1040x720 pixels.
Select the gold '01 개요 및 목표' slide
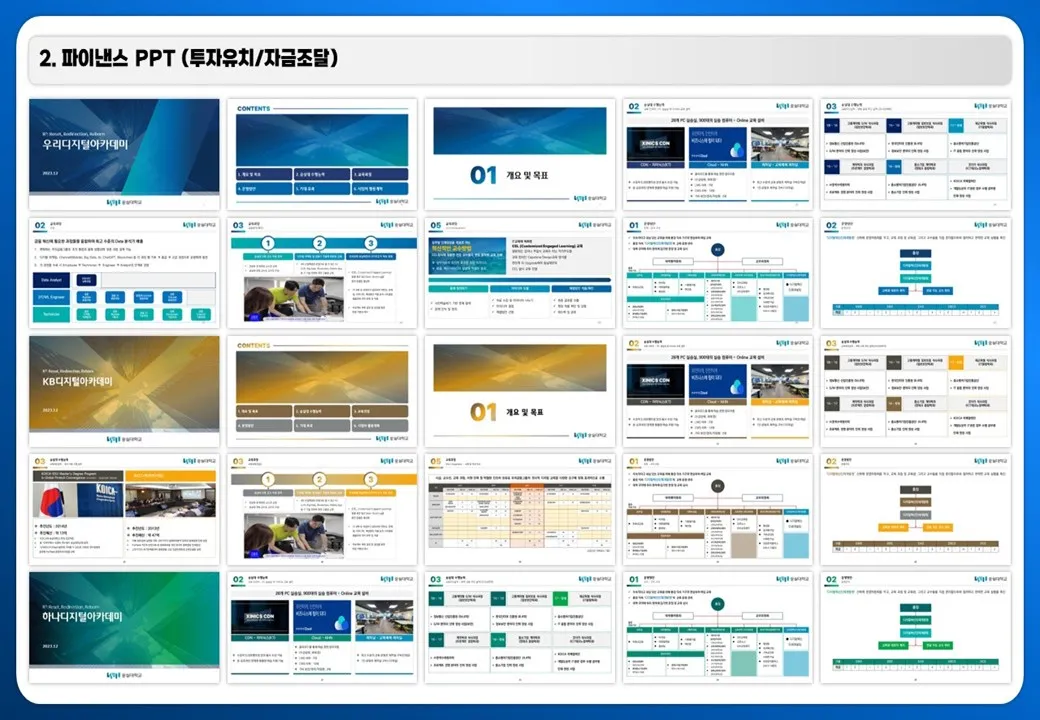coord(520,391)
